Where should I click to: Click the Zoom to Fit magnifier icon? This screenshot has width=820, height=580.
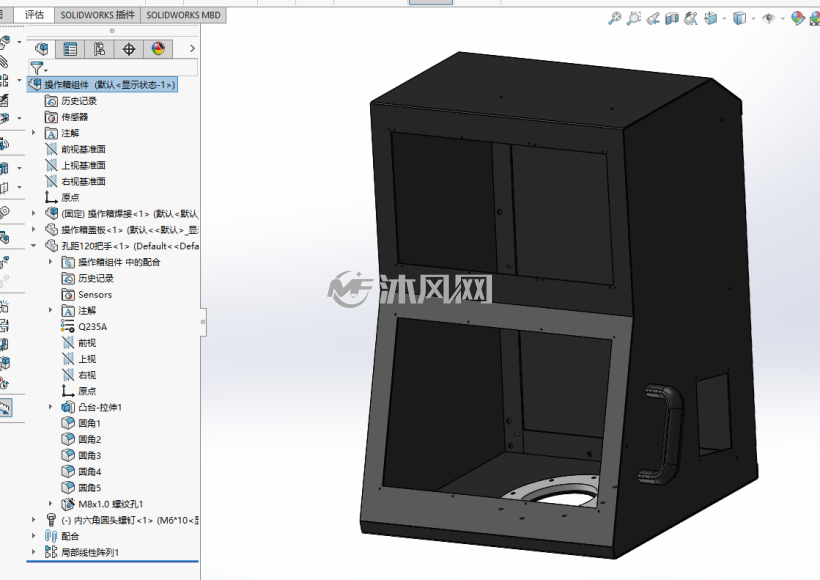[614, 19]
